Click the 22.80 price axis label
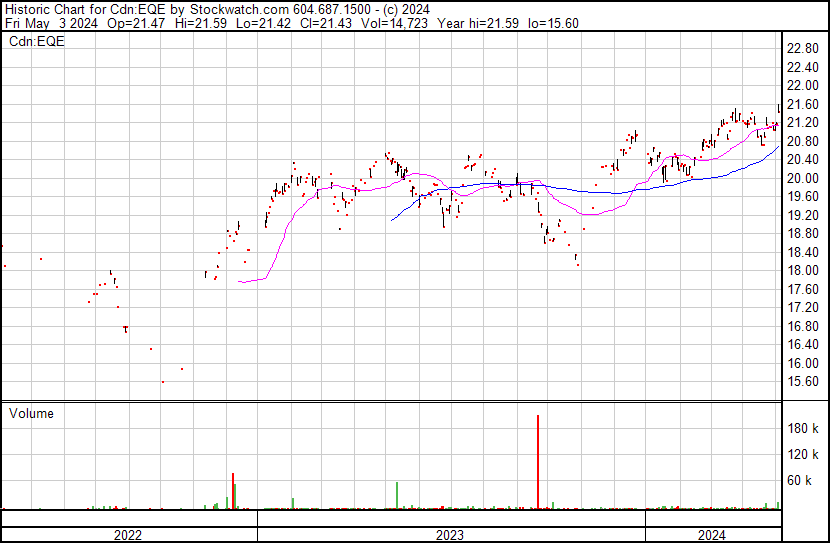 coord(802,49)
